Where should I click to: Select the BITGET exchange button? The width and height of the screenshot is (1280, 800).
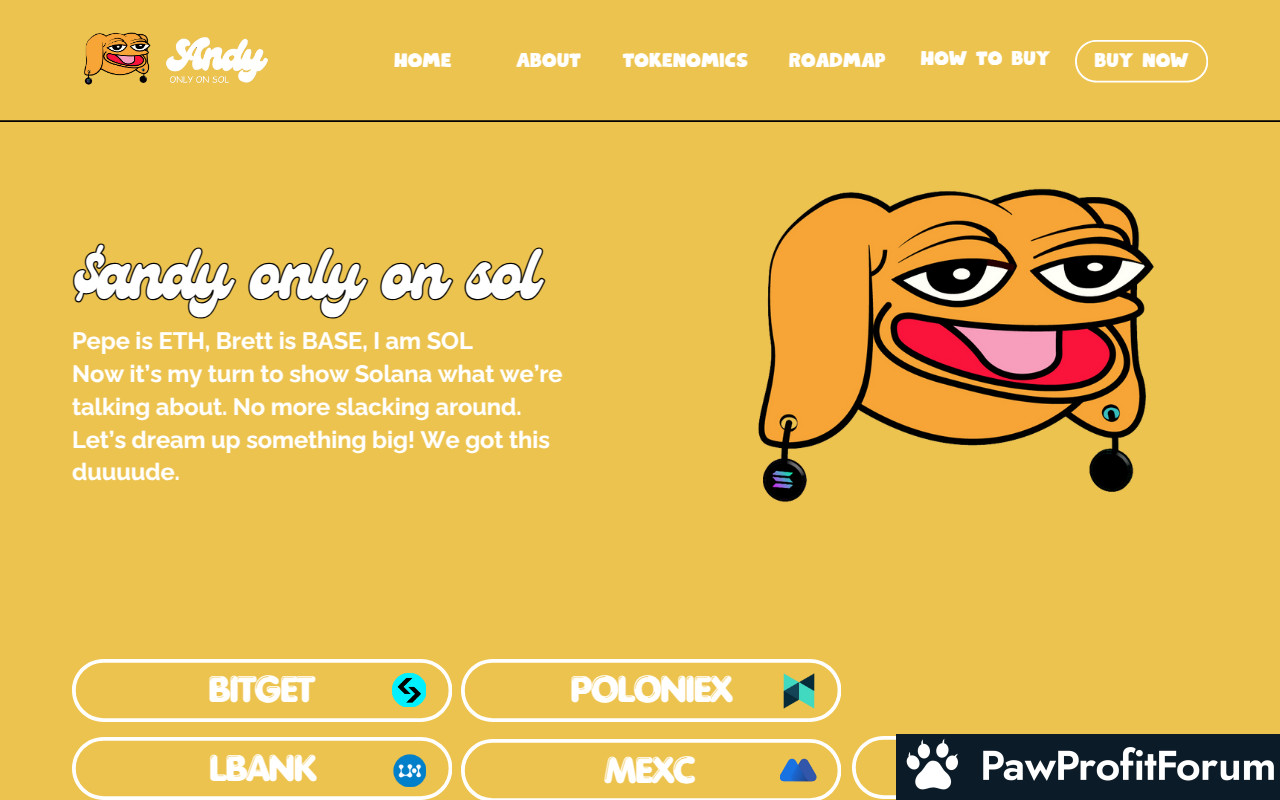point(262,690)
